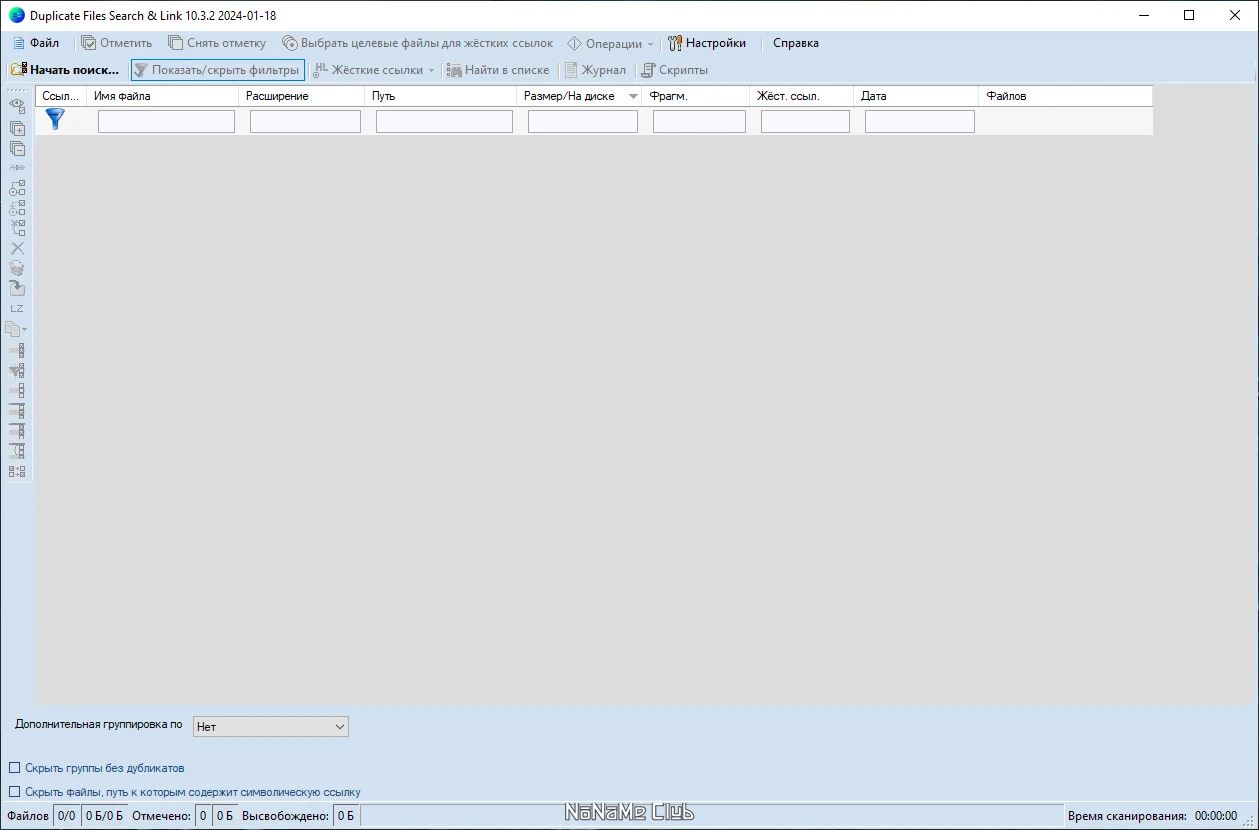The width and height of the screenshot is (1259, 830).
Task: Click the Фрагм. column header
Action: pyautogui.click(x=696, y=96)
